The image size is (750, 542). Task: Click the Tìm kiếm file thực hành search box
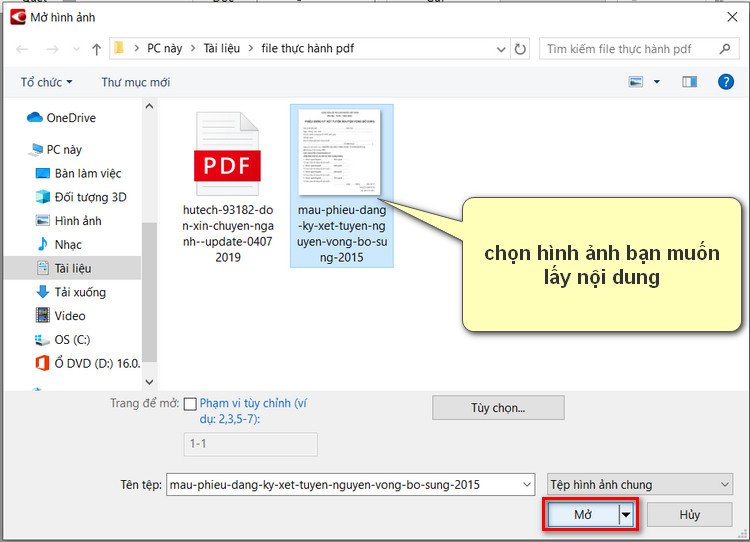[x=630, y=48]
